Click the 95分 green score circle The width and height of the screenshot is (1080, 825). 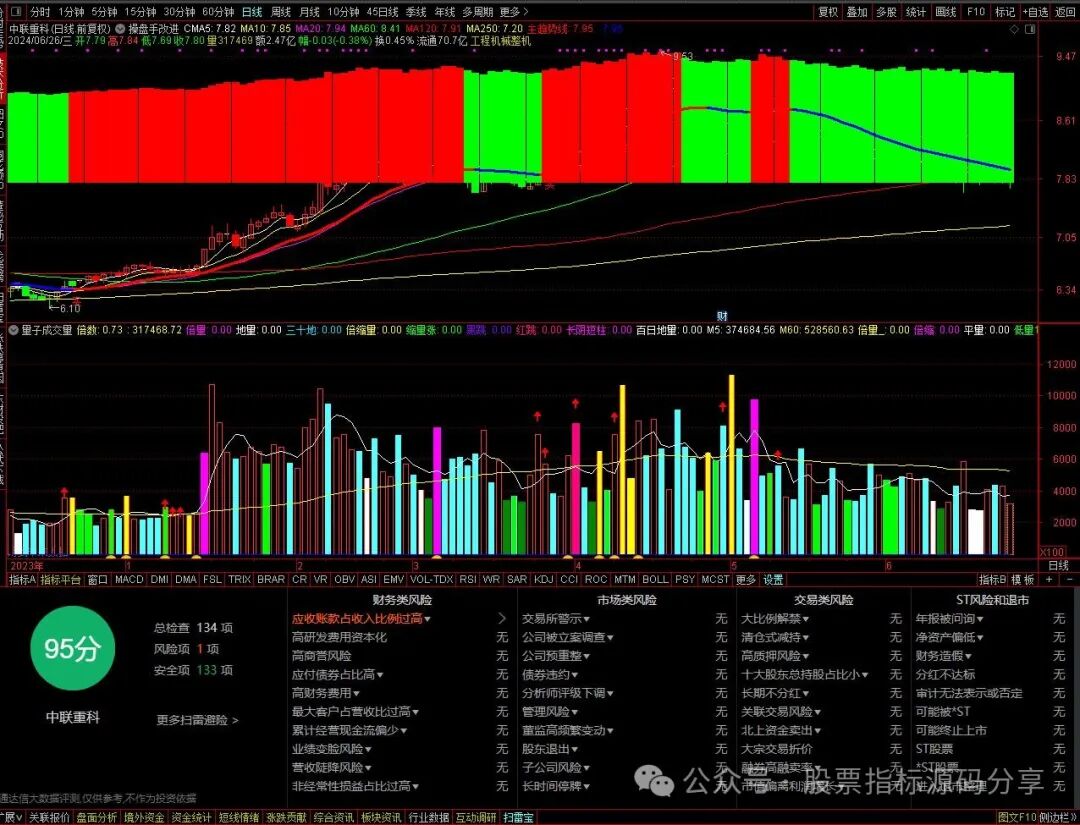(72, 649)
